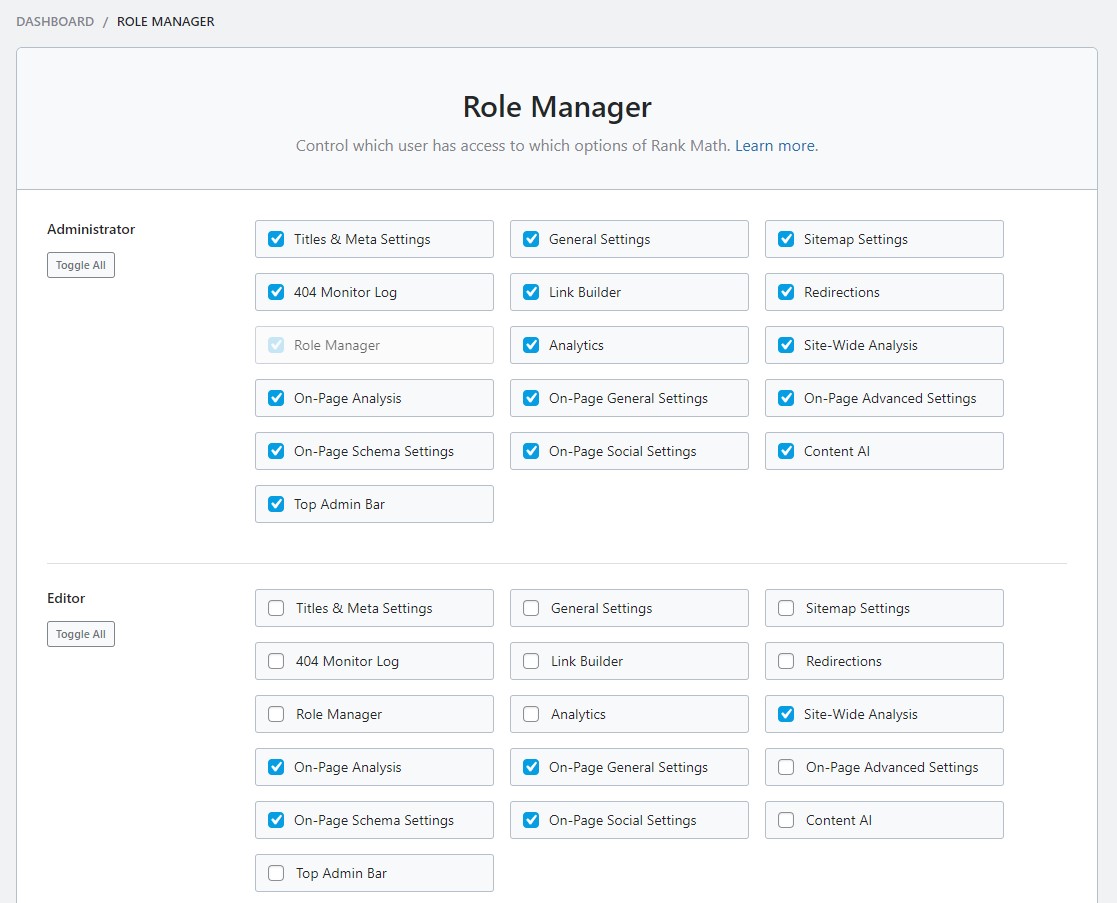Click Toggle All under Editor

pos(80,634)
